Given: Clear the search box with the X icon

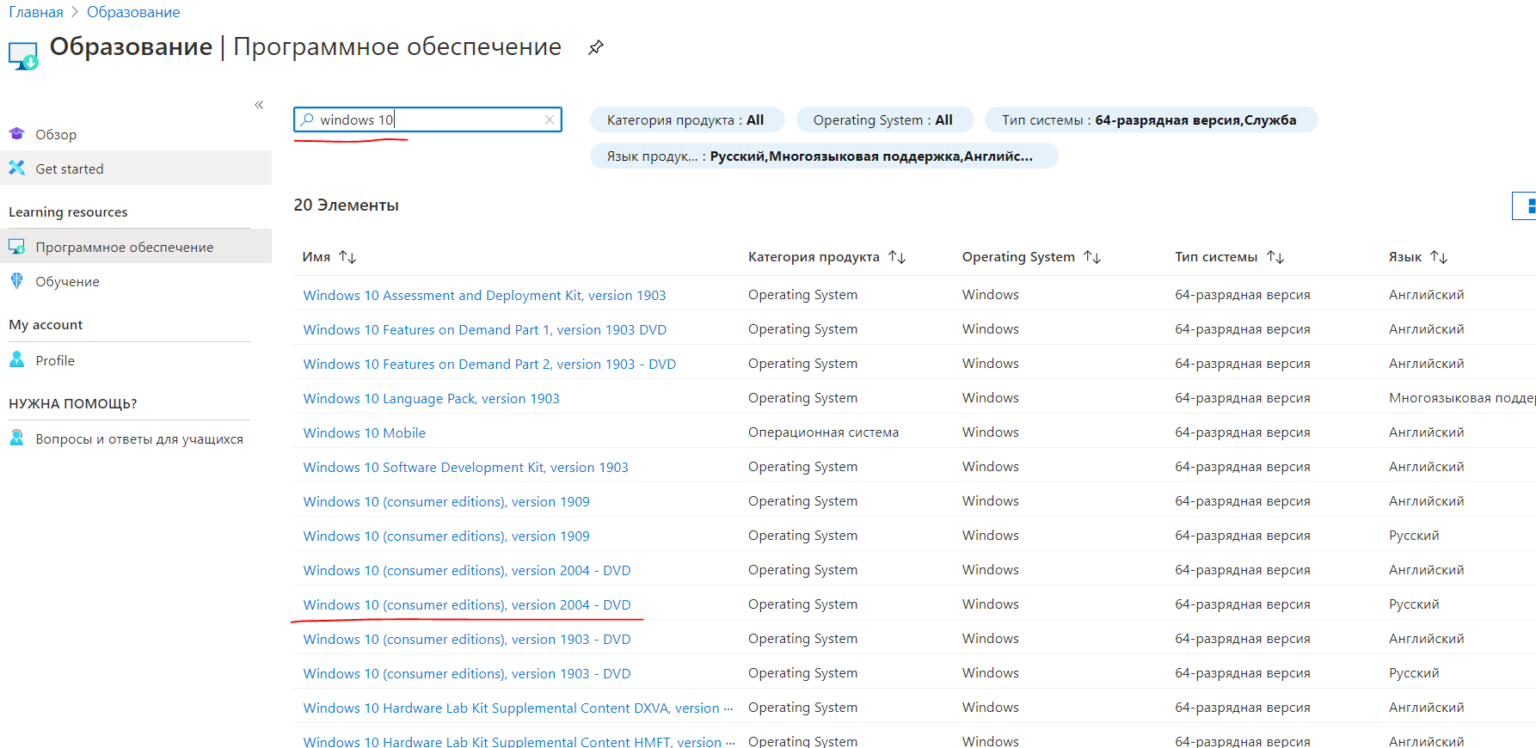Looking at the screenshot, I should [x=549, y=120].
